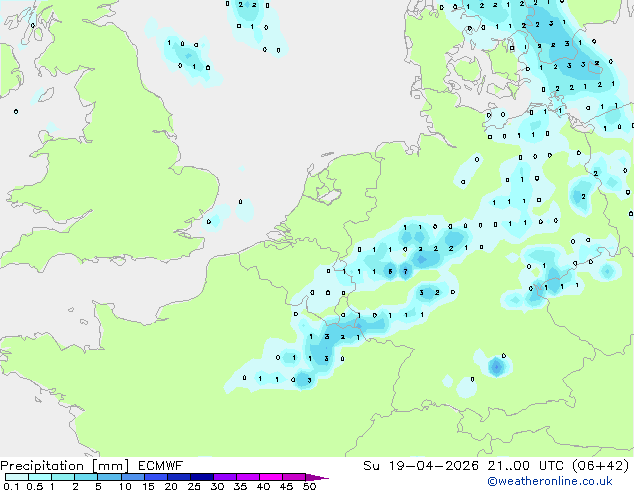634x490 pixels.
Task: Select the 2–5 mm legend swatch
Action: [x=86, y=477]
